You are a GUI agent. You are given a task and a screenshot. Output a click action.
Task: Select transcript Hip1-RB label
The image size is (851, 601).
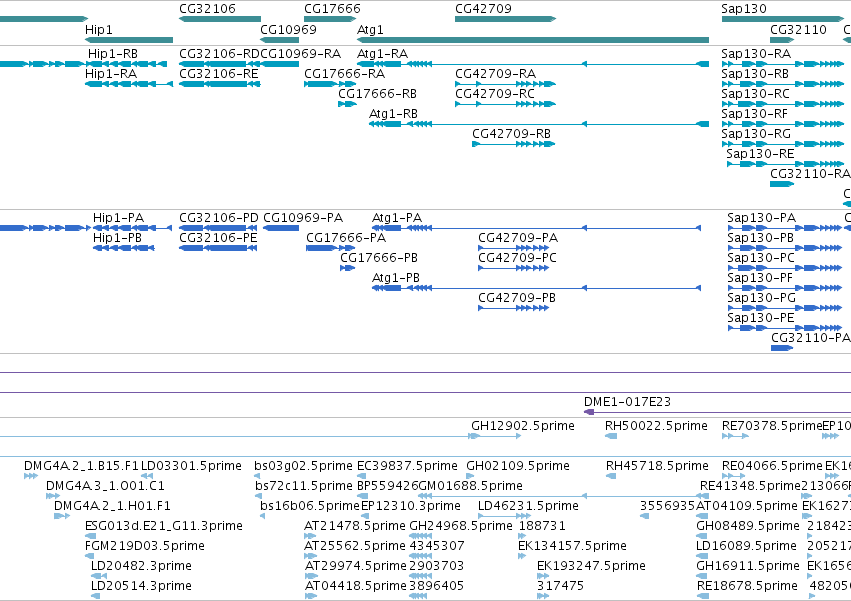pos(113,54)
